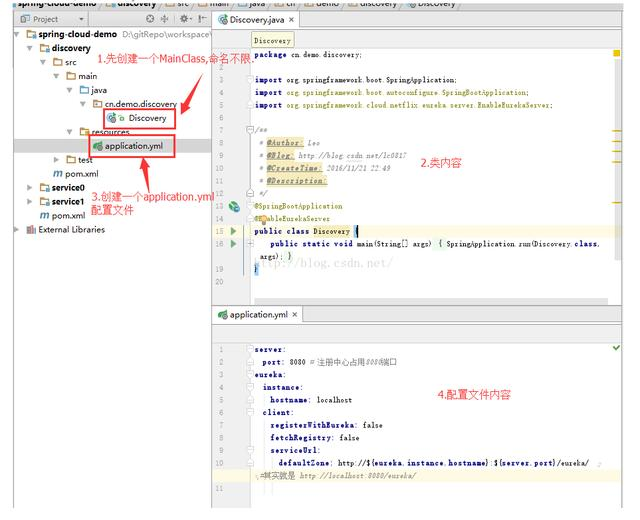Unfold the main method on line 16

(250, 244)
